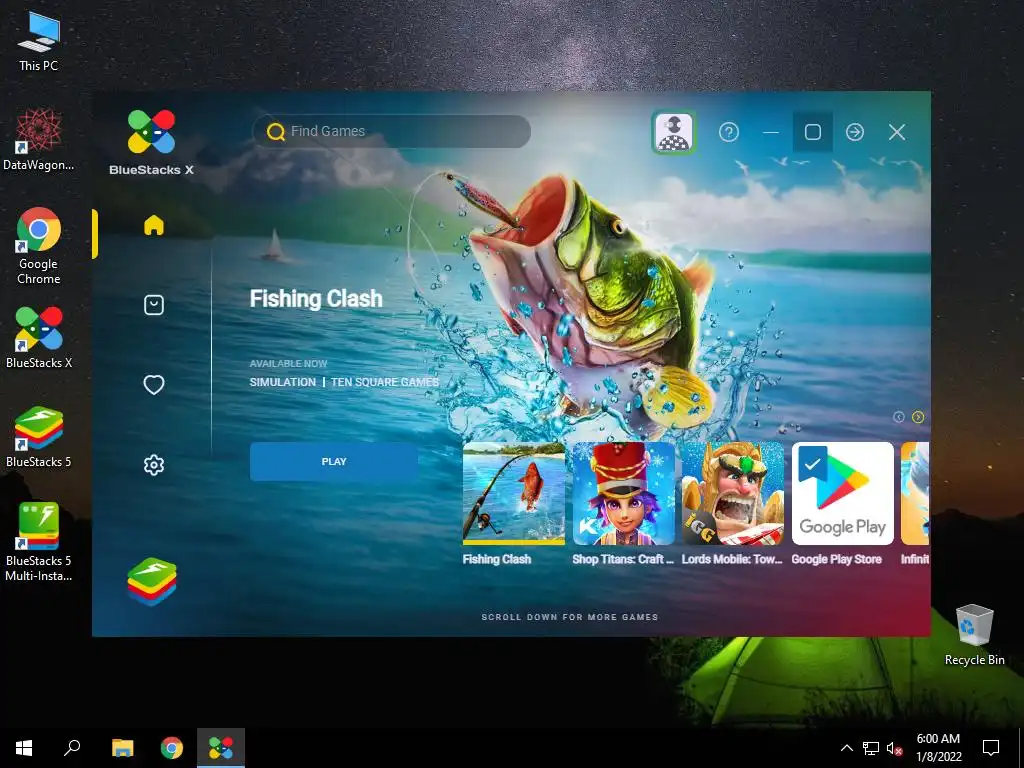The image size is (1024, 768).
Task: Open the user profile avatar
Action: point(674,132)
